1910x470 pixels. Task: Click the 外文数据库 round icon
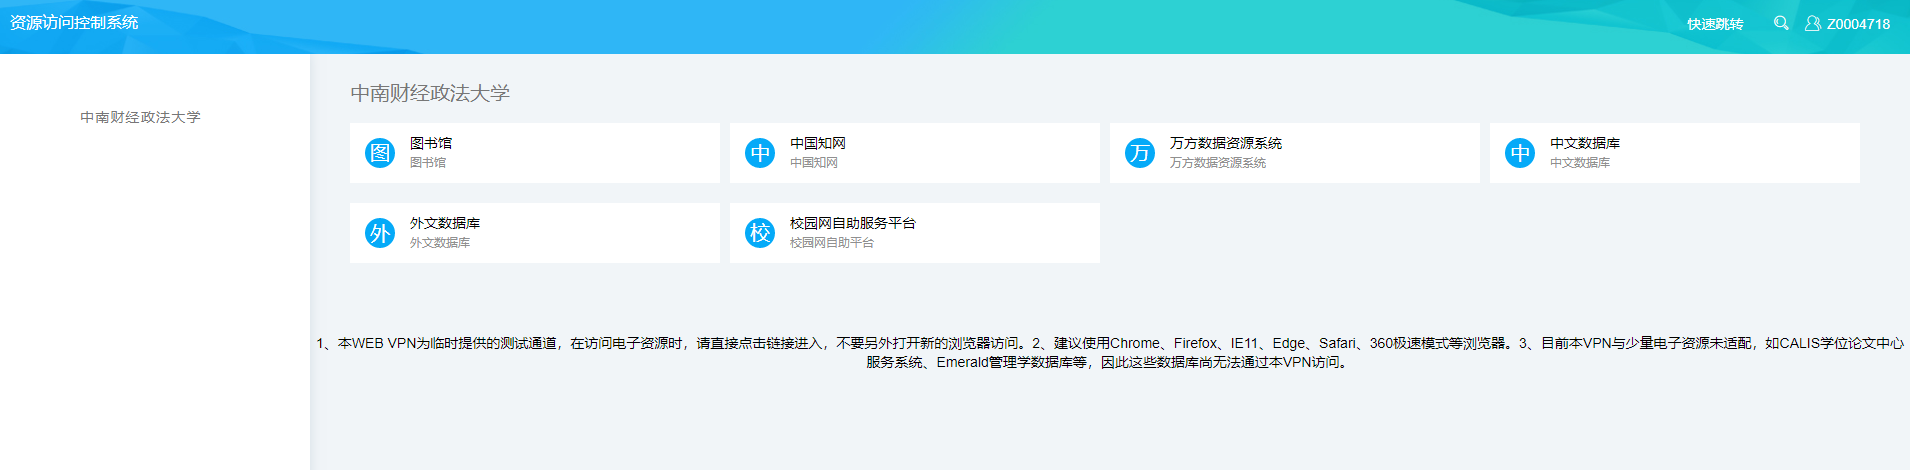pos(380,233)
